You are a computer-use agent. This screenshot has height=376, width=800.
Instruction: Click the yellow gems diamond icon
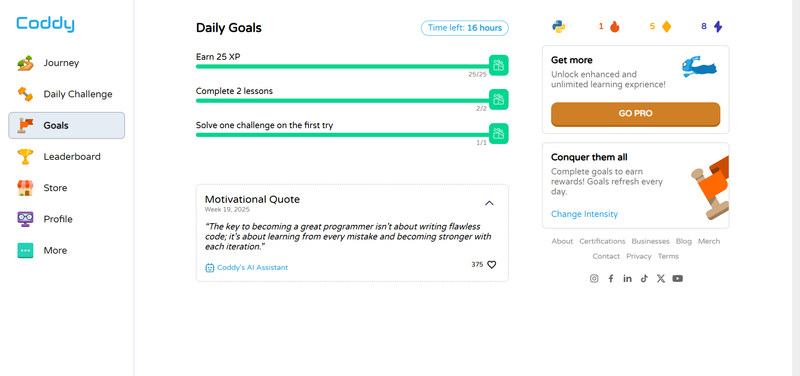(666, 27)
